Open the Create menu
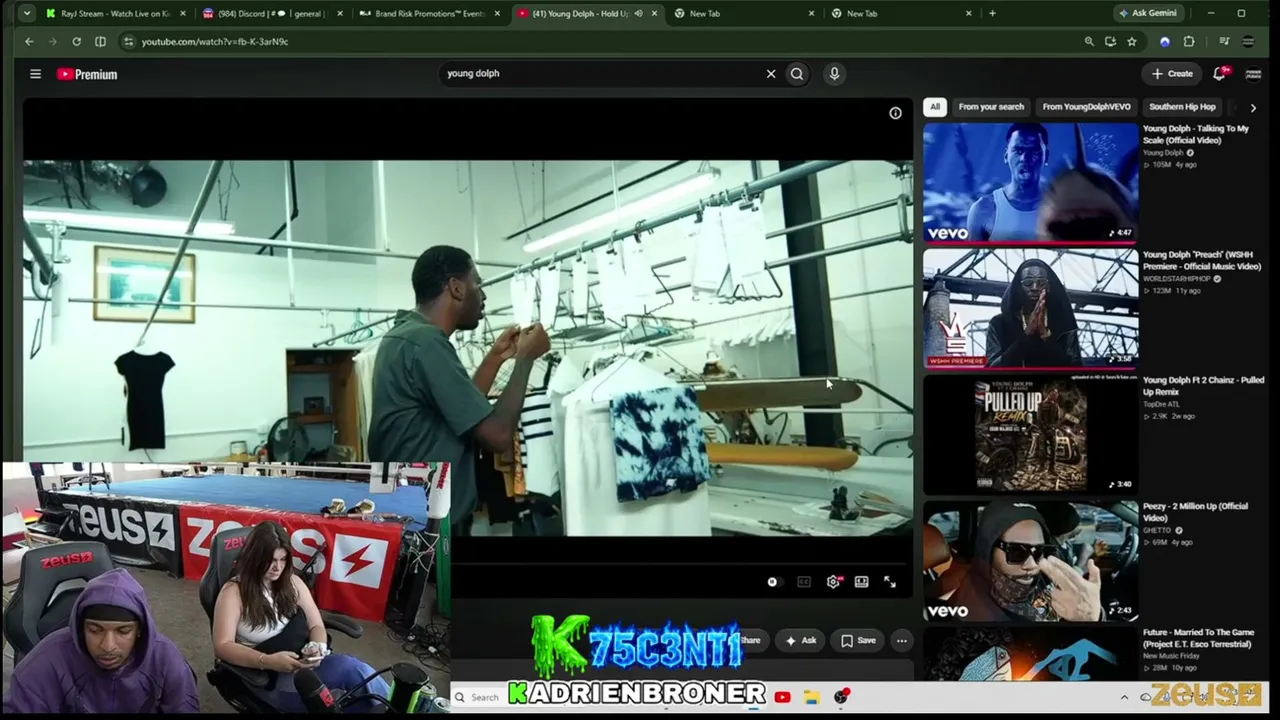This screenshot has height=720, width=1280. (1172, 74)
